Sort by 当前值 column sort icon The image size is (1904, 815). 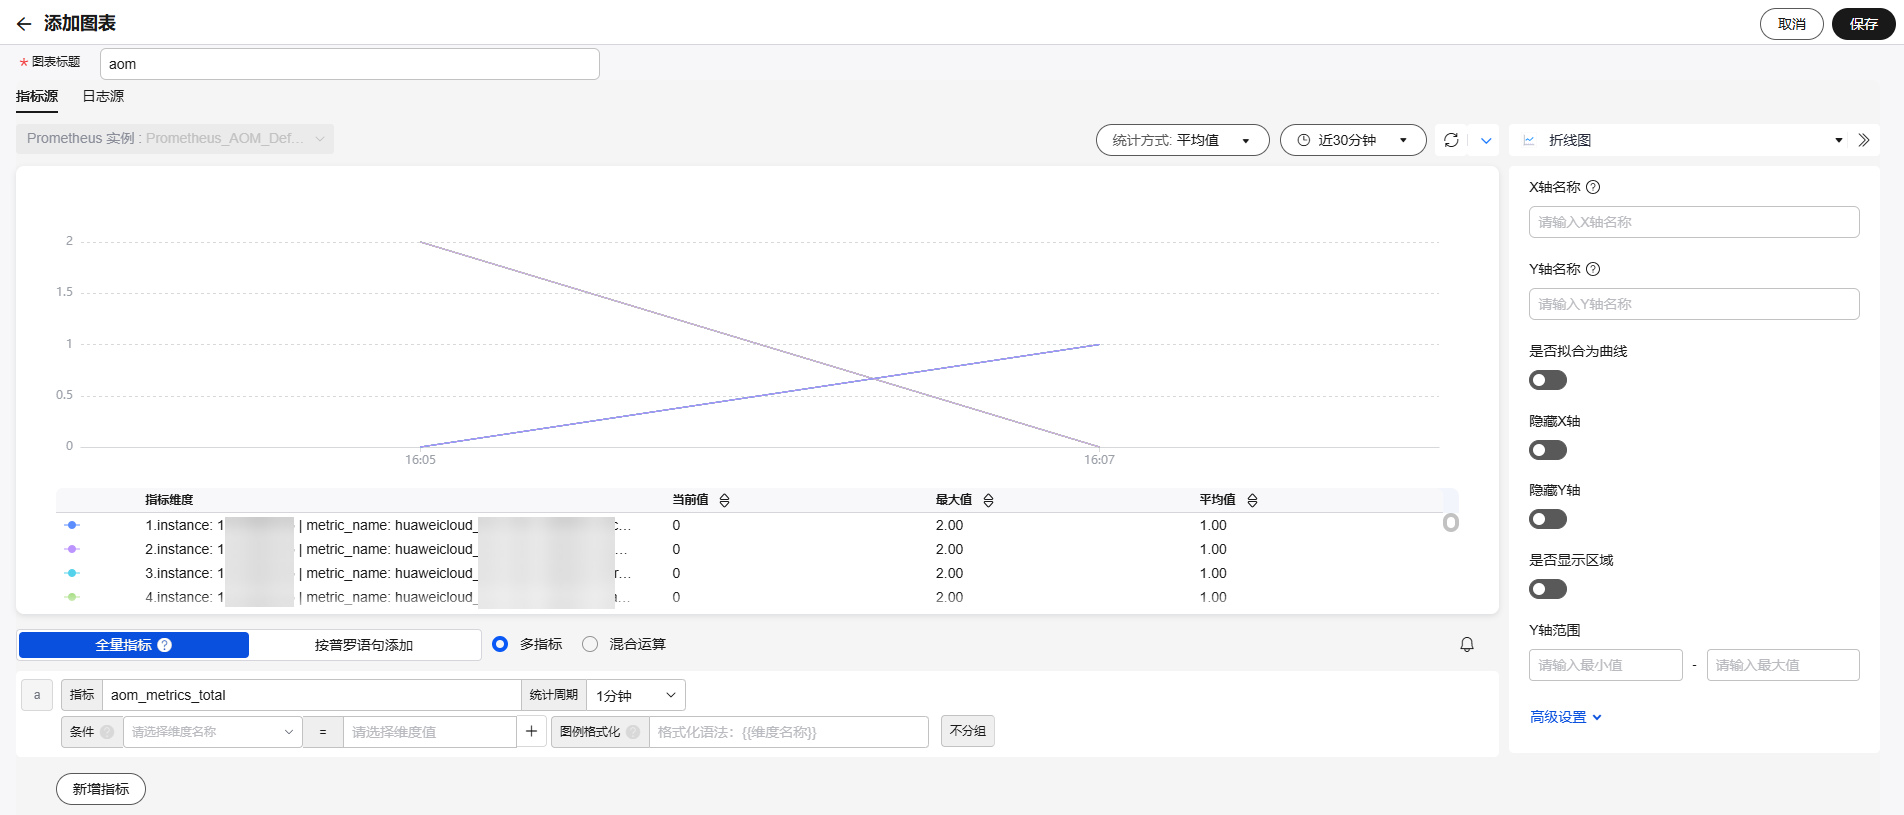(725, 500)
